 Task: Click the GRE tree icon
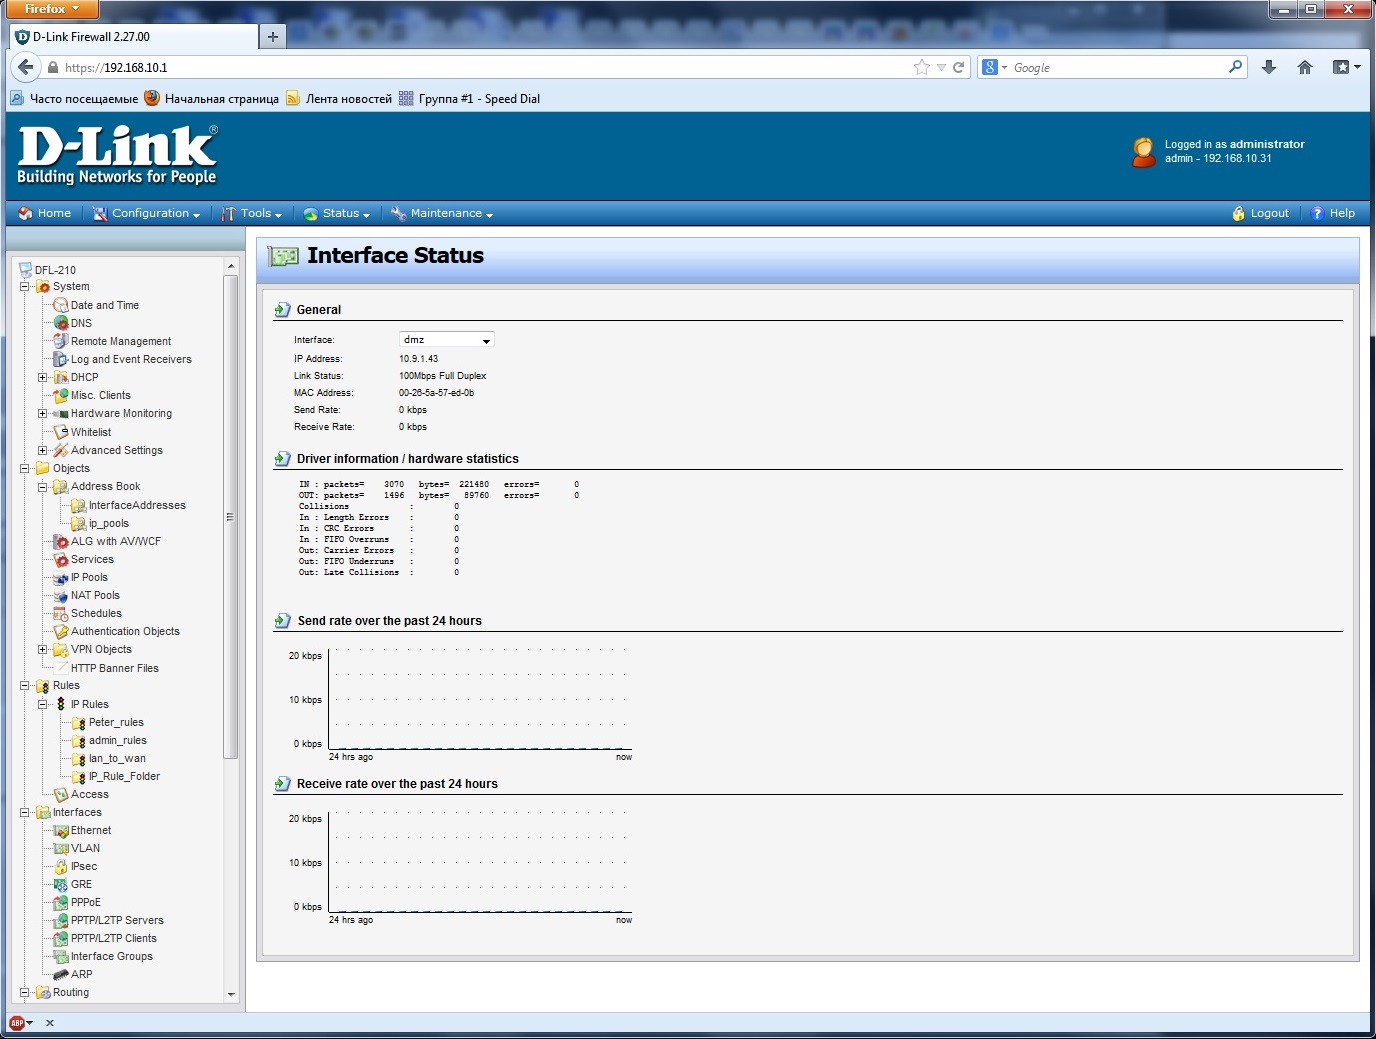(x=61, y=884)
